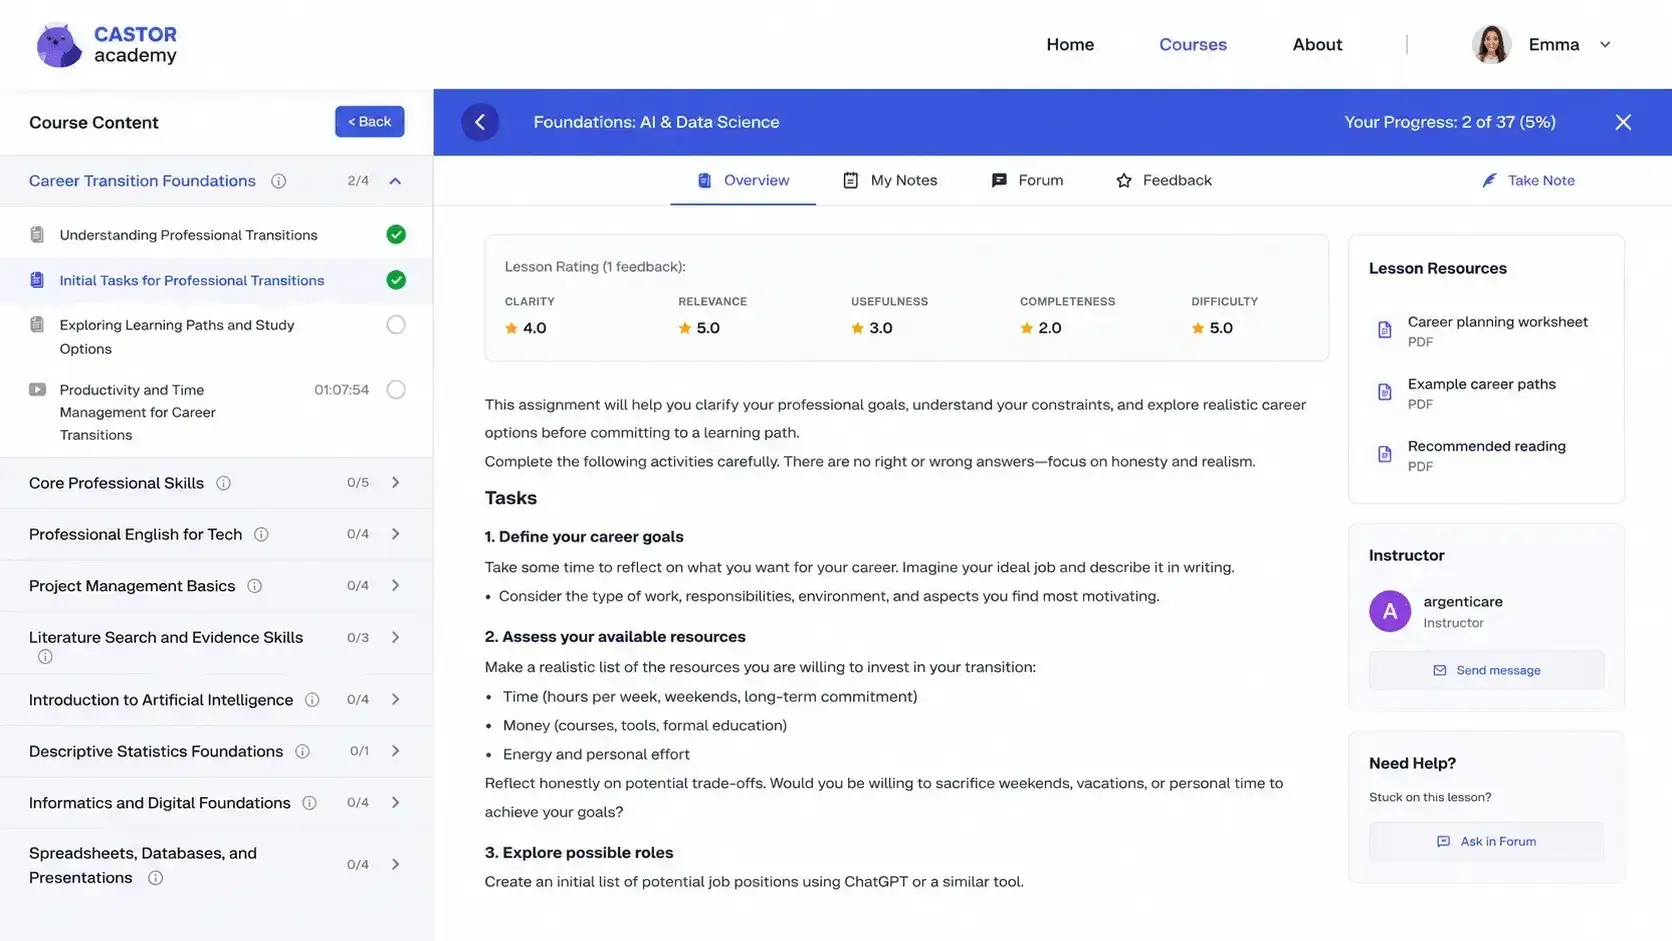Click the info icon beside Informatics and Digital Foundations
This screenshot has width=1672, height=941.
[x=310, y=803]
